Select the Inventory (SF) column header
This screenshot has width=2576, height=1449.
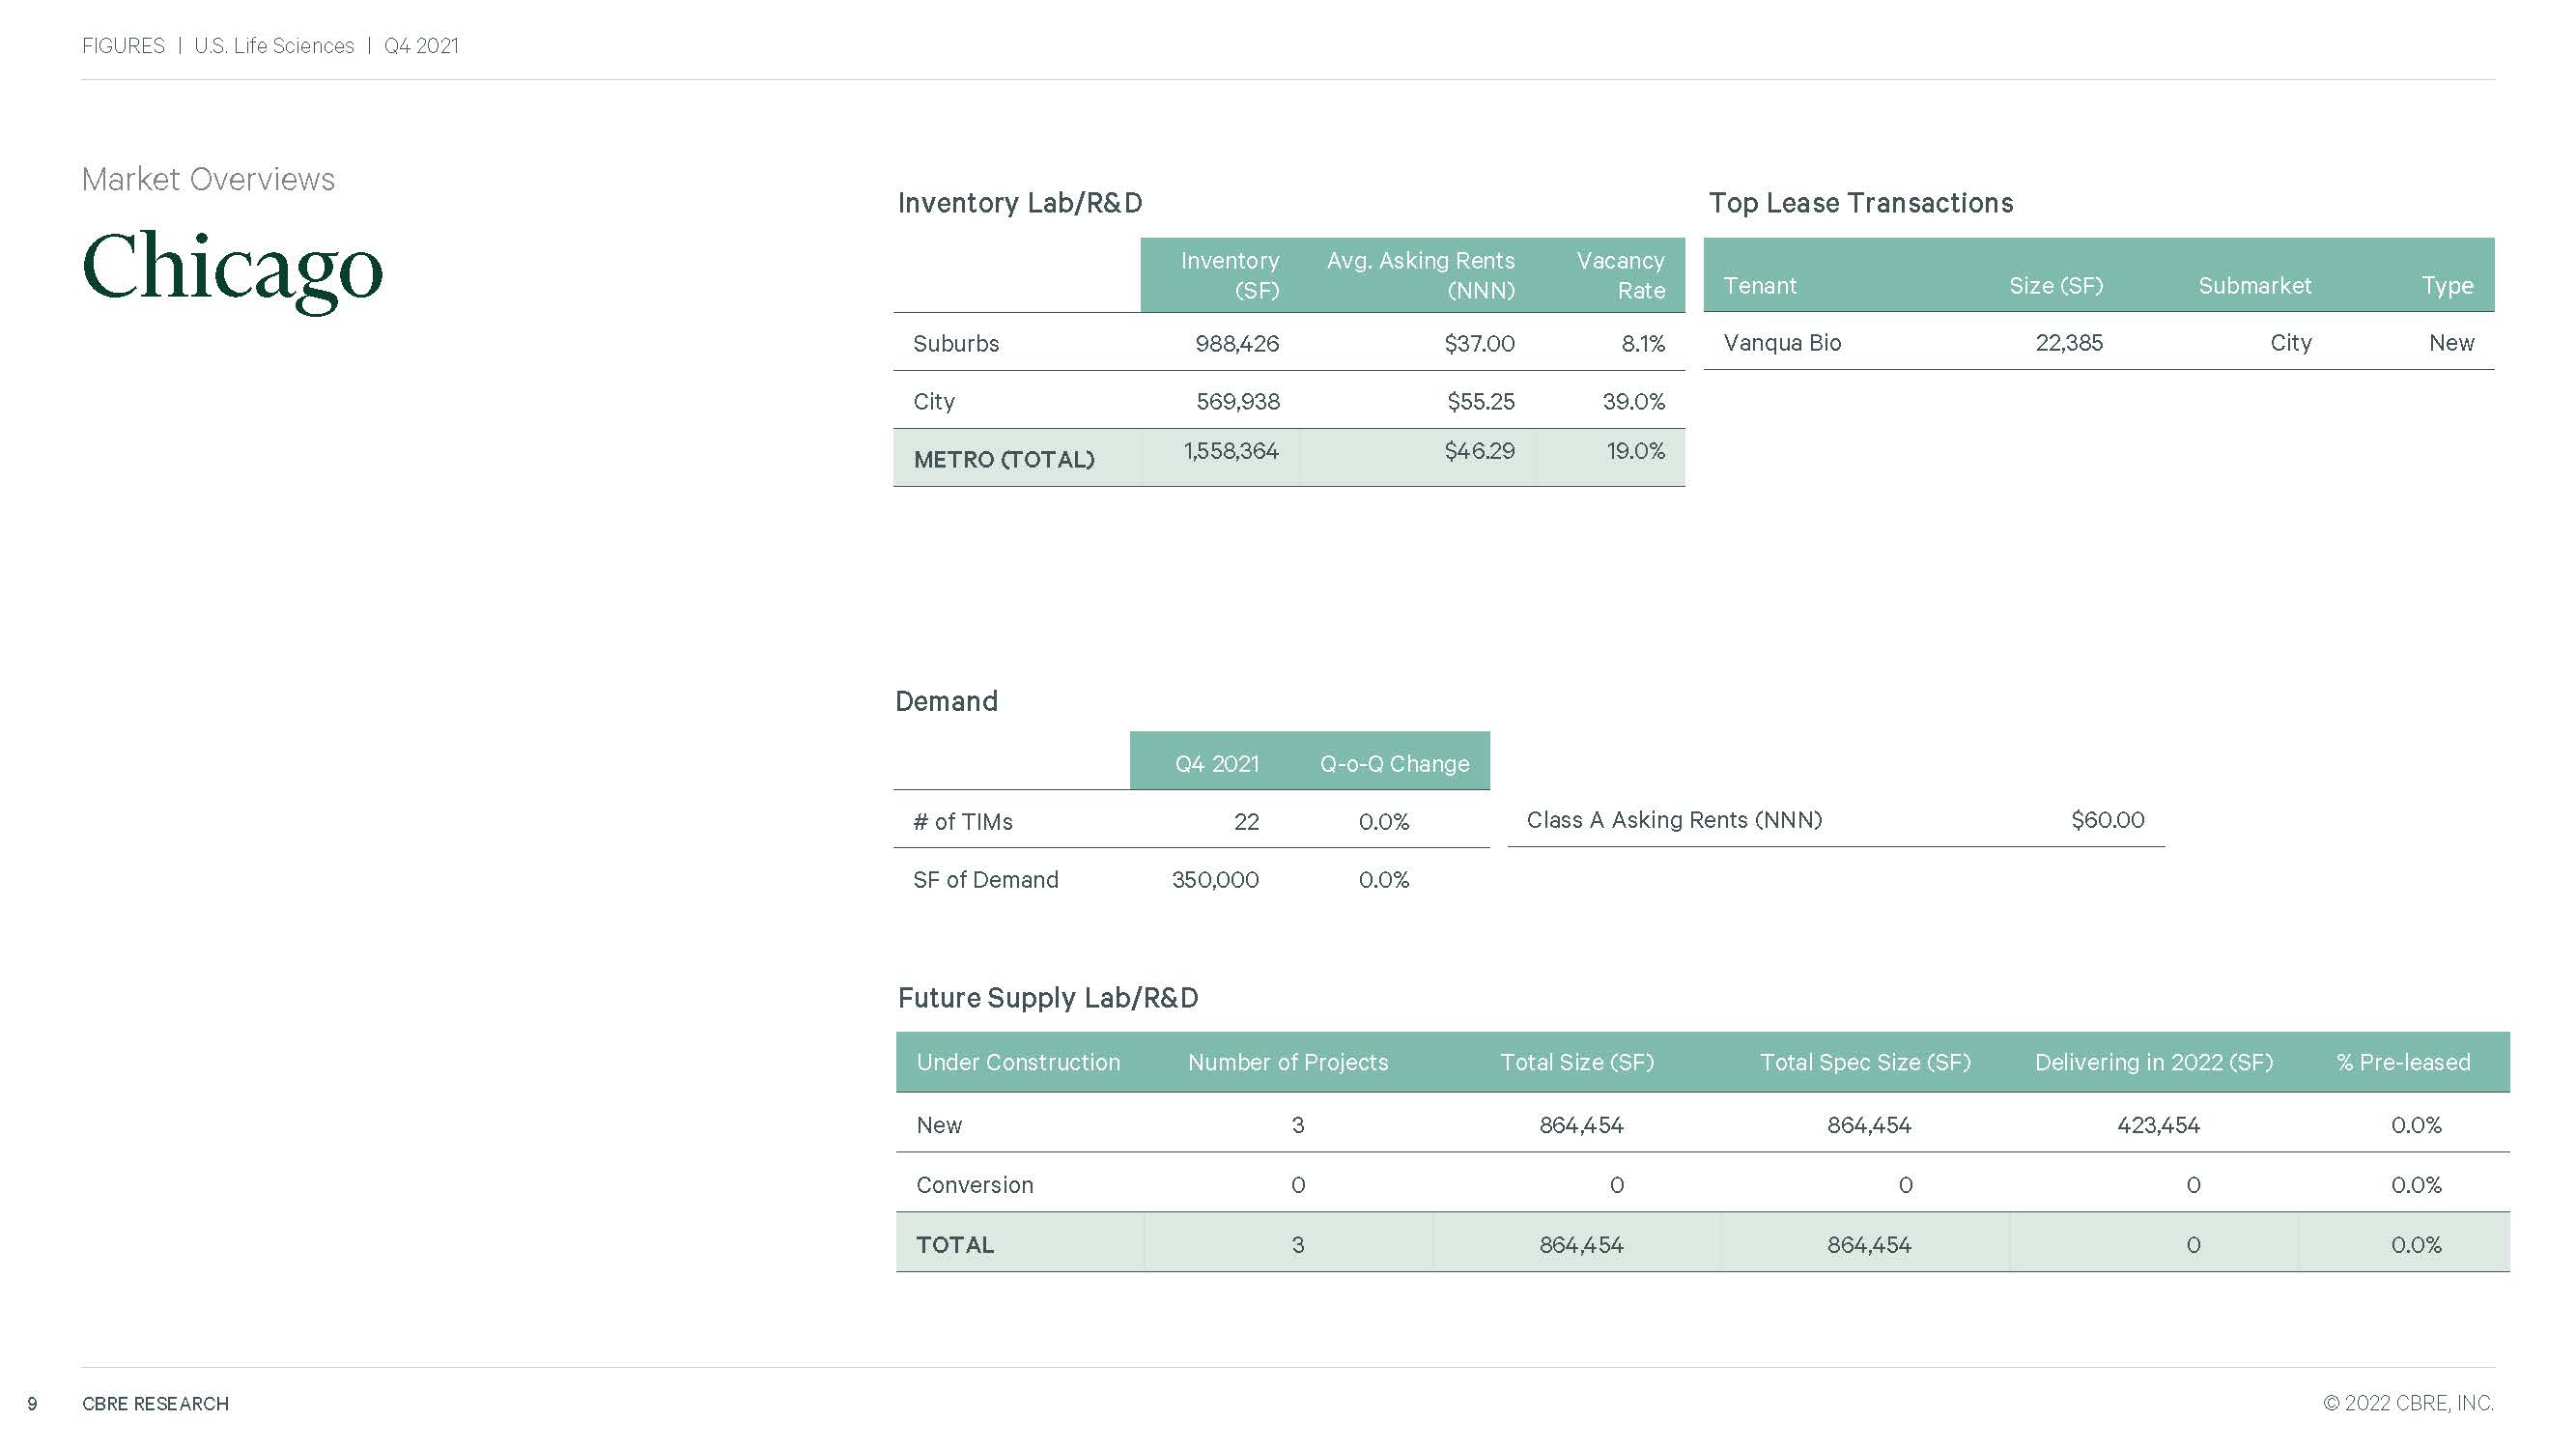(1229, 275)
